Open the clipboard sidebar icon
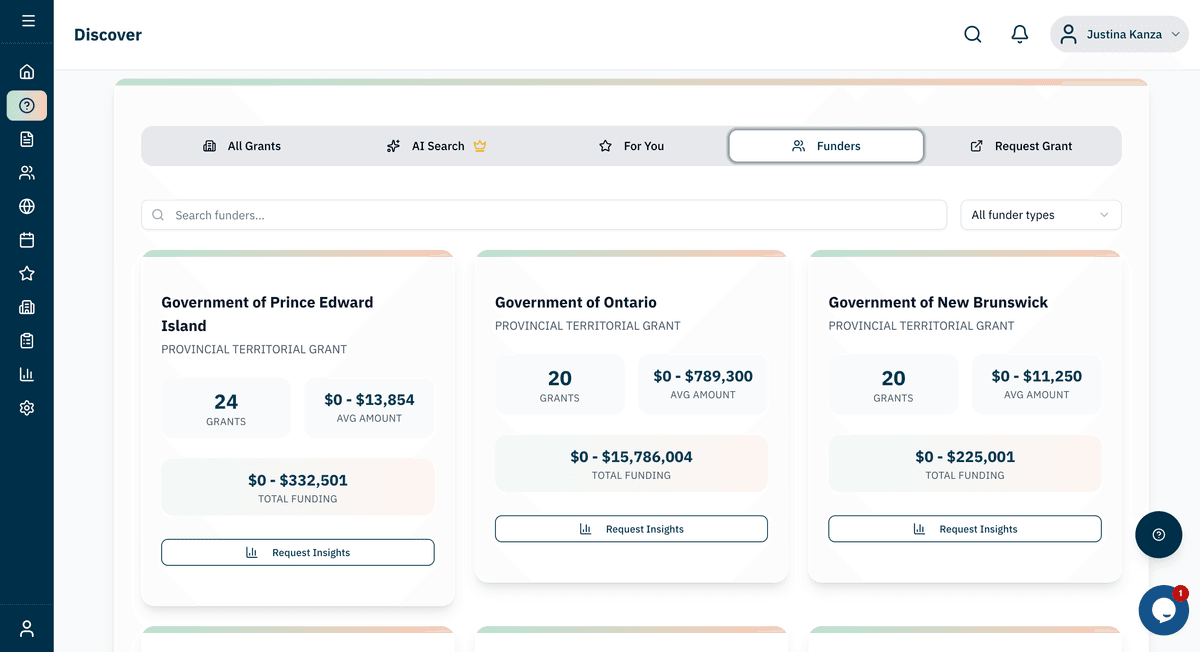This screenshot has height=652, width=1200. tap(26, 340)
